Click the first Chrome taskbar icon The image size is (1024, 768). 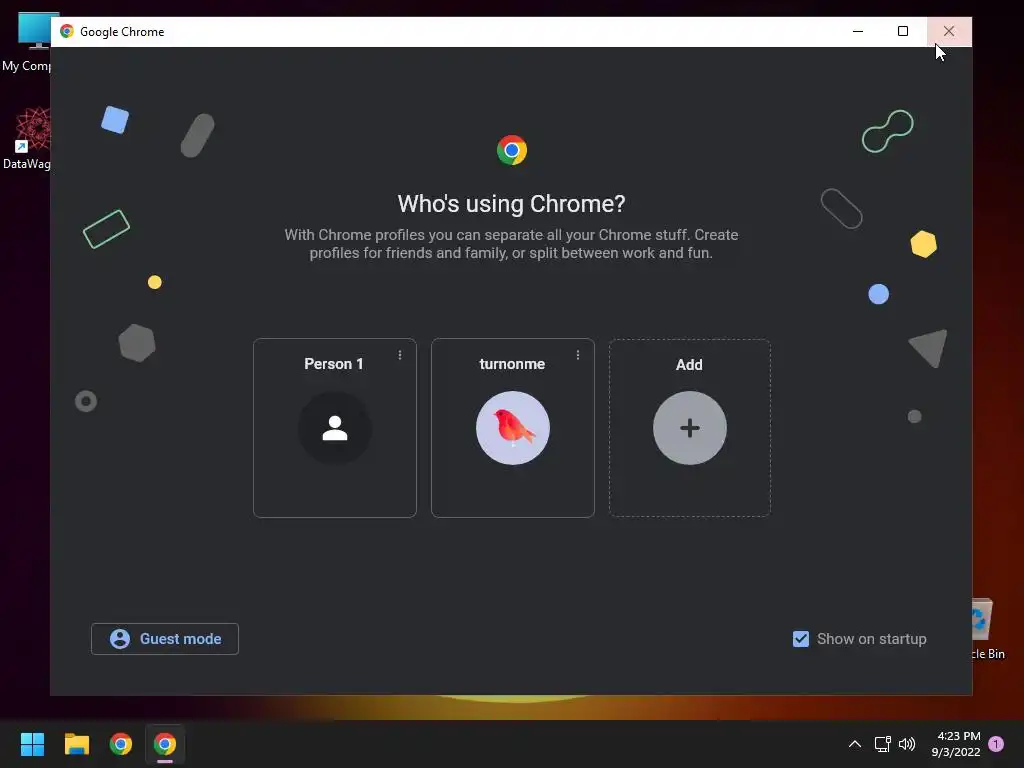click(x=121, y=744)
